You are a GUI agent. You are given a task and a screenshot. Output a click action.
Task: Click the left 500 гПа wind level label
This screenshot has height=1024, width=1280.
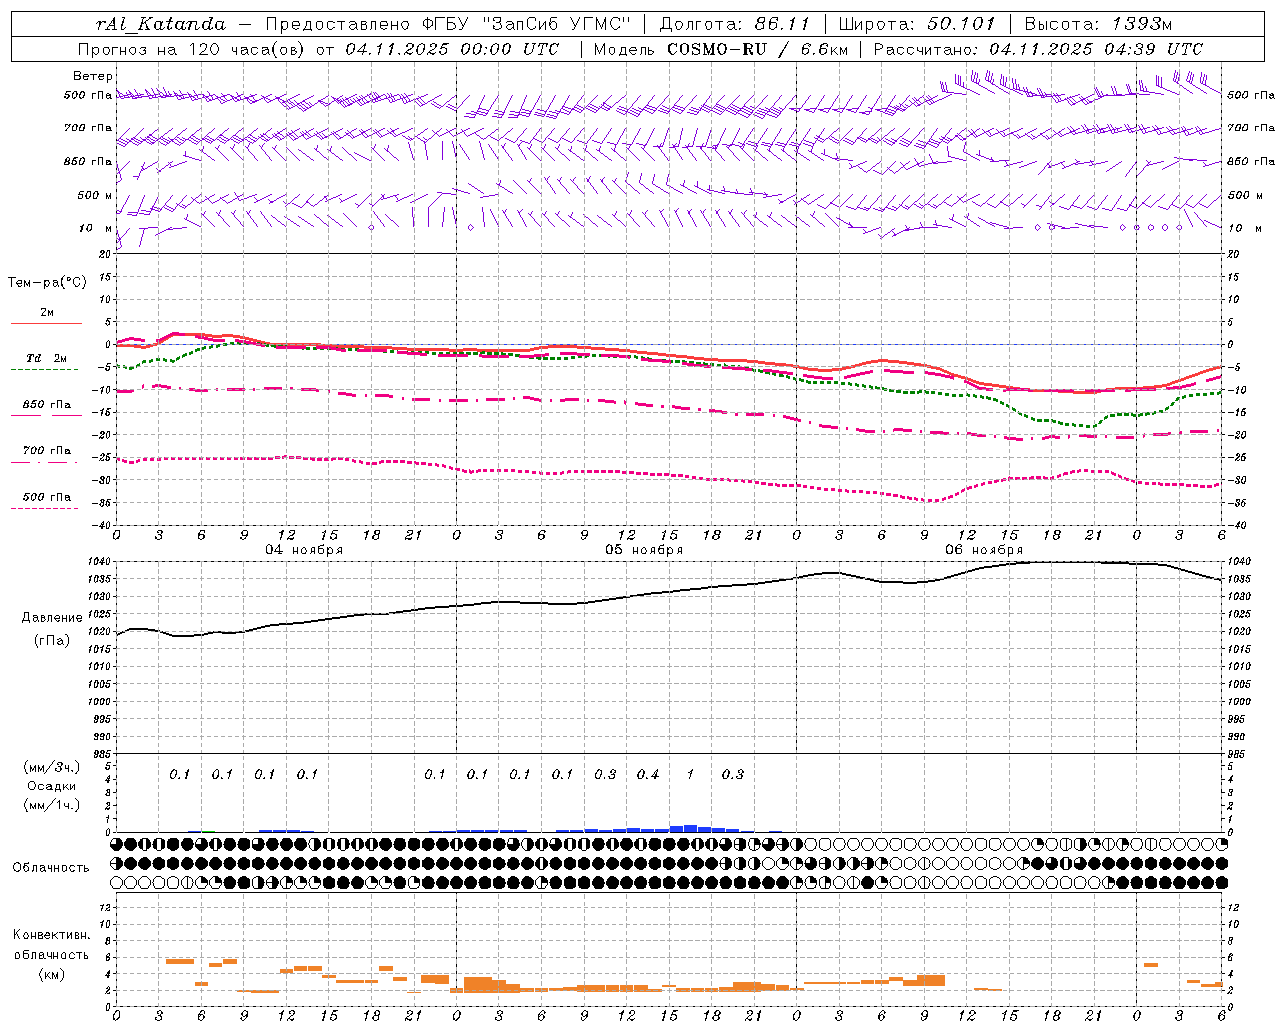pos(88,96)
